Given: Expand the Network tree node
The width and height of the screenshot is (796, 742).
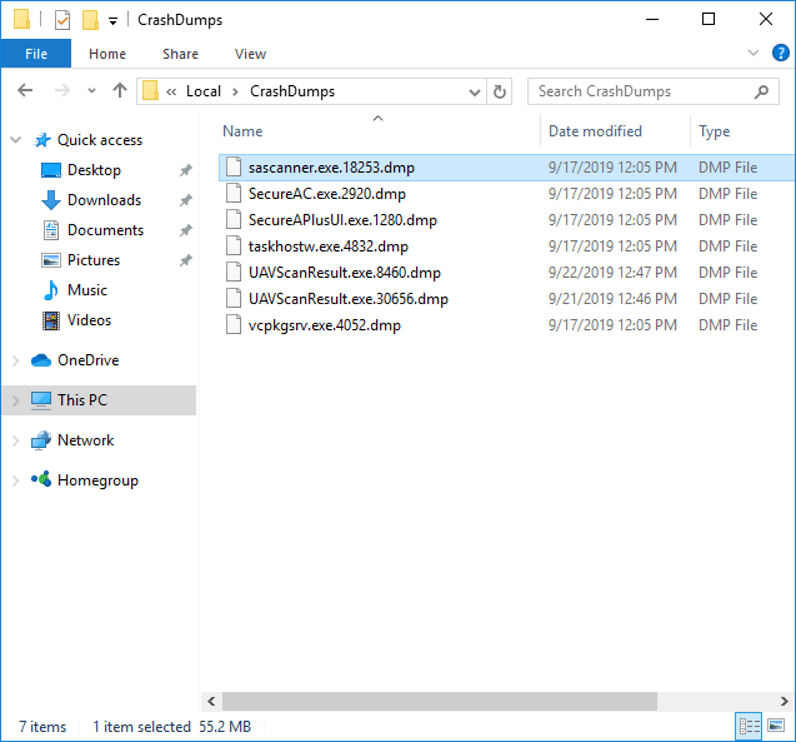Looking at the screenshot, I should coord(16,441).
